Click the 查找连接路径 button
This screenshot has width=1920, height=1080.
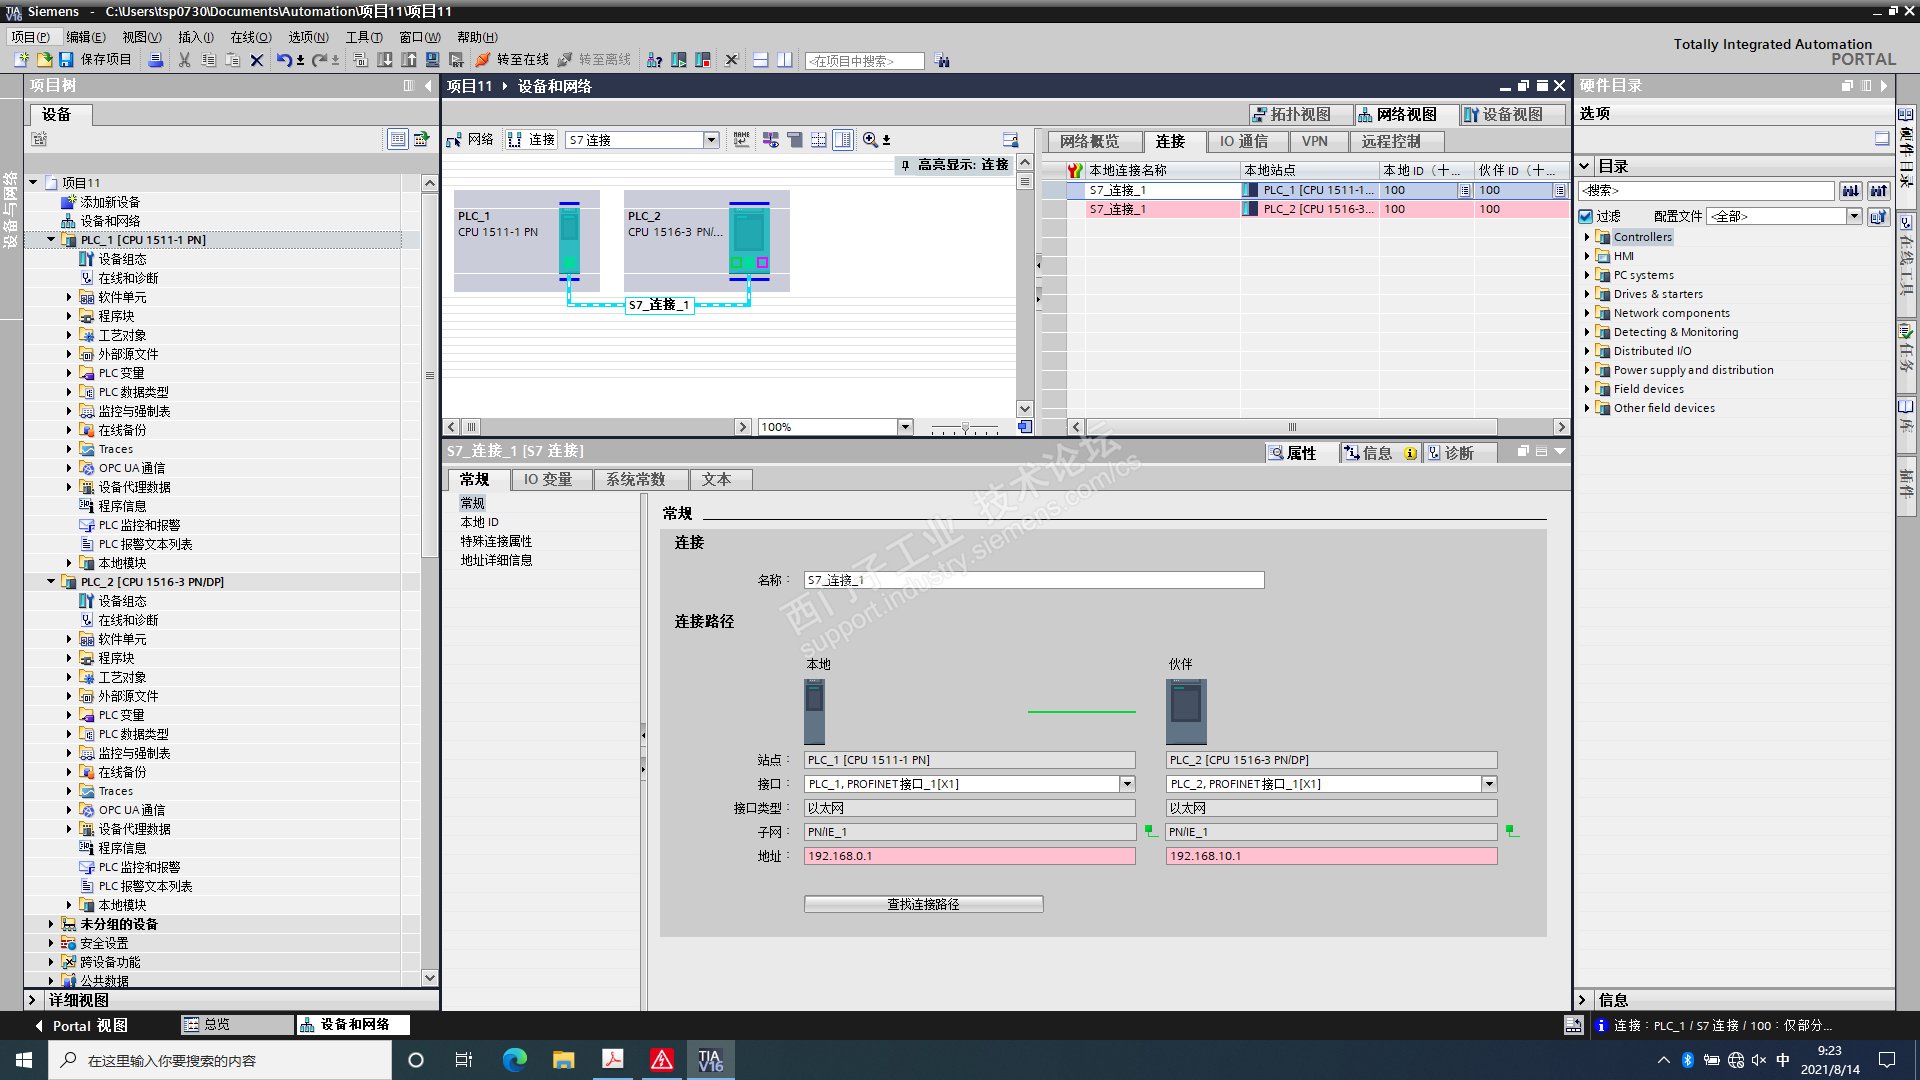(923, 904)
